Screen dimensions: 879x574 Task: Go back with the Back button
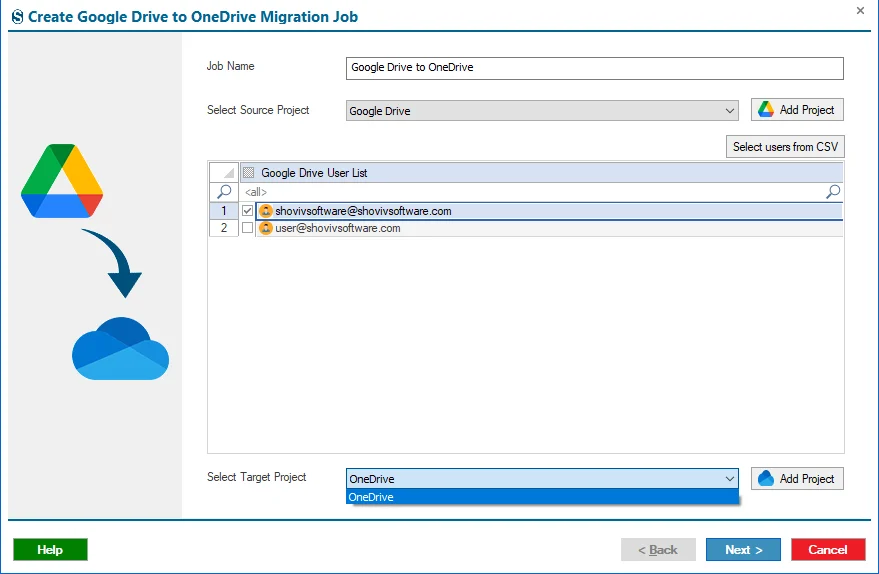(x=658, y=549)
